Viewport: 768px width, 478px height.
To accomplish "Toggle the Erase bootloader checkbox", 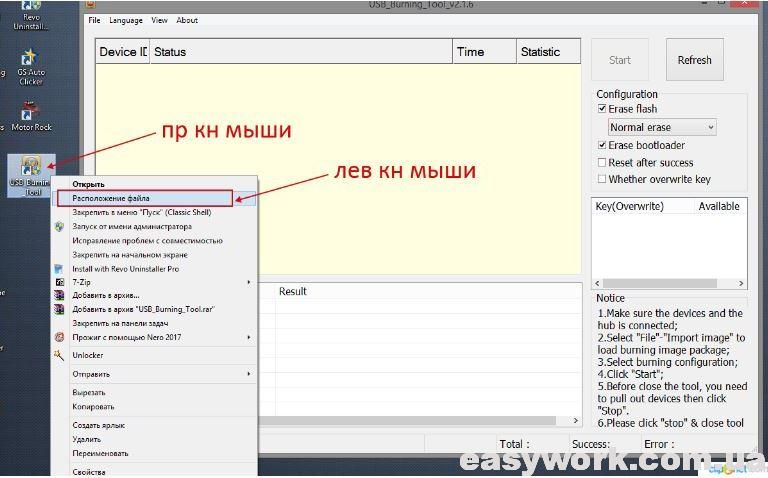I will (601, 145).
